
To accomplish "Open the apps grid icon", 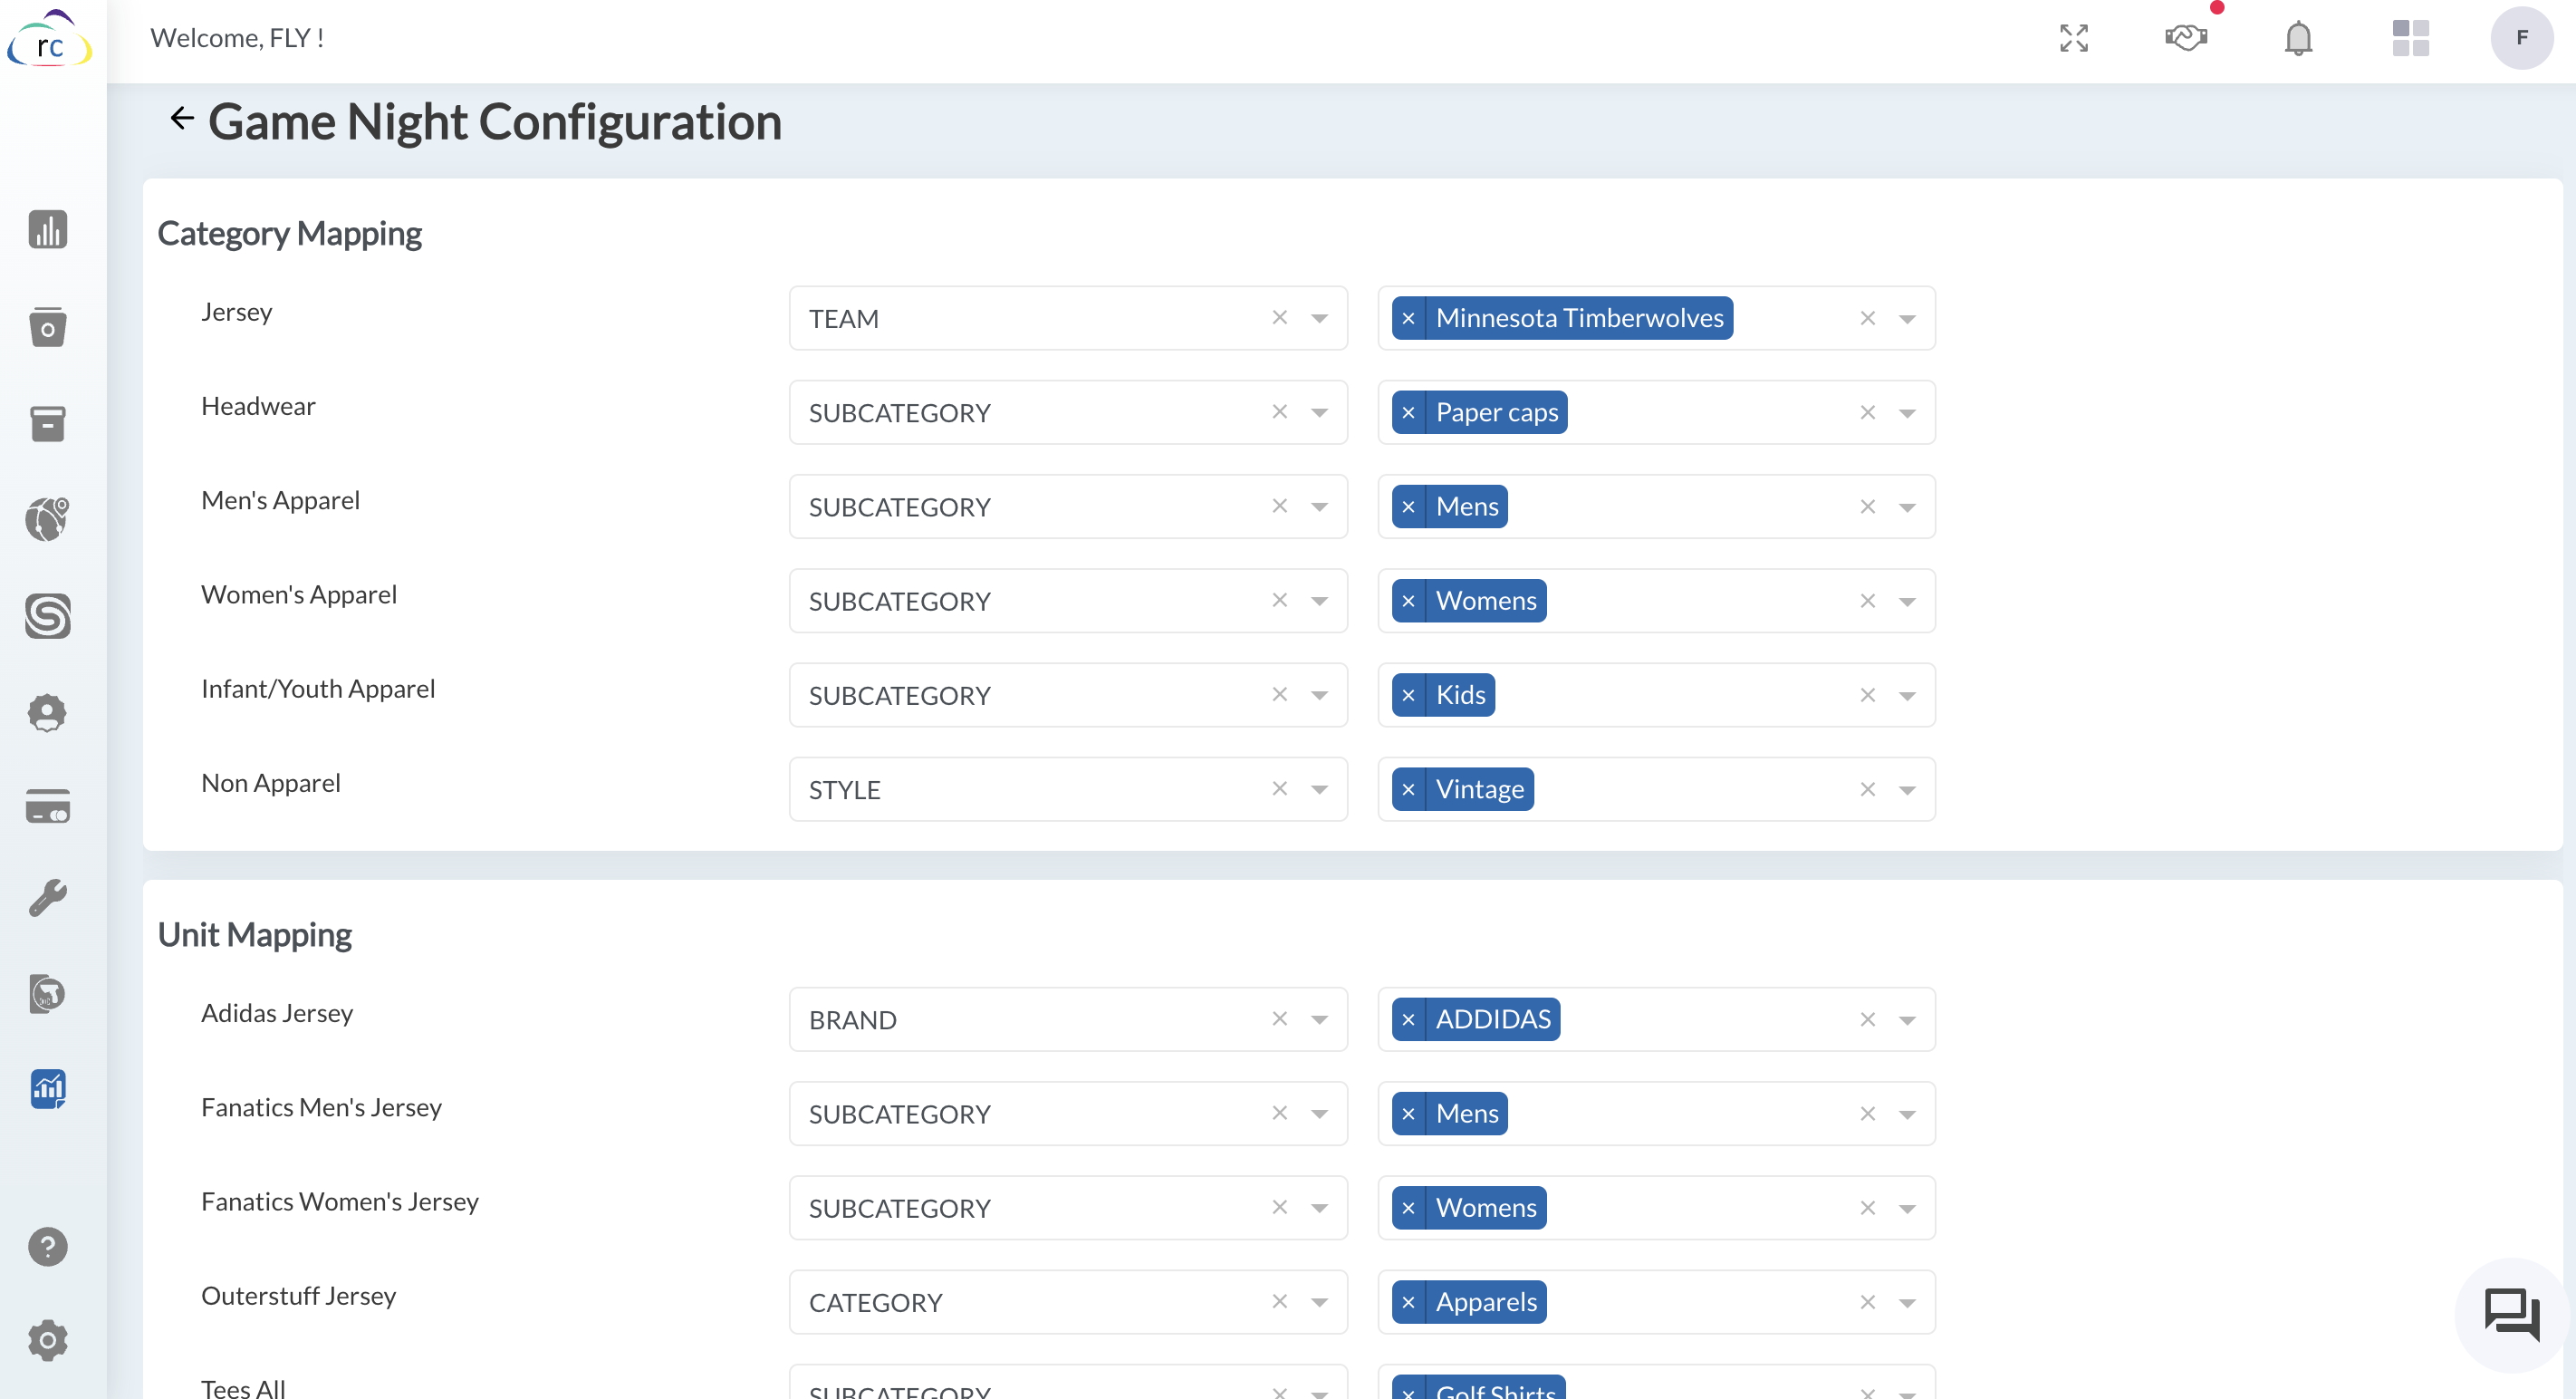I will (x=2410, y=38).
